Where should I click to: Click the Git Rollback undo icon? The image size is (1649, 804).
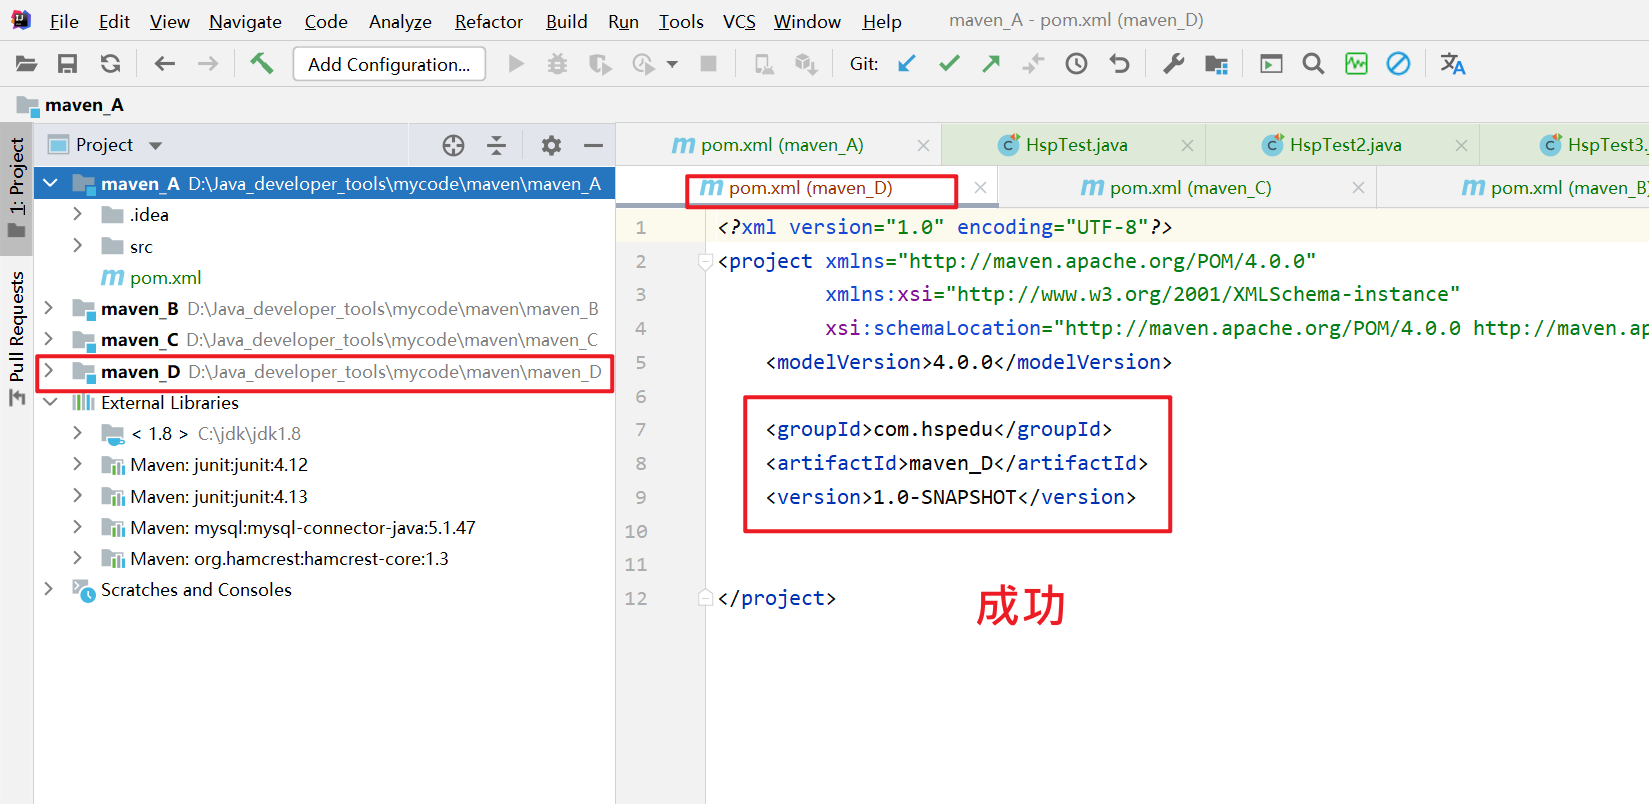coord(1119,64)
